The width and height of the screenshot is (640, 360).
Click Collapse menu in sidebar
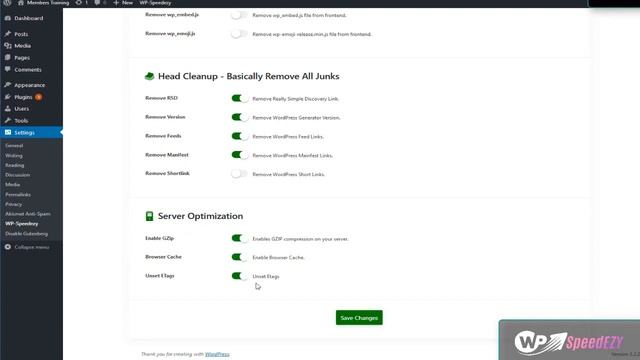click(x=31, y=247)
